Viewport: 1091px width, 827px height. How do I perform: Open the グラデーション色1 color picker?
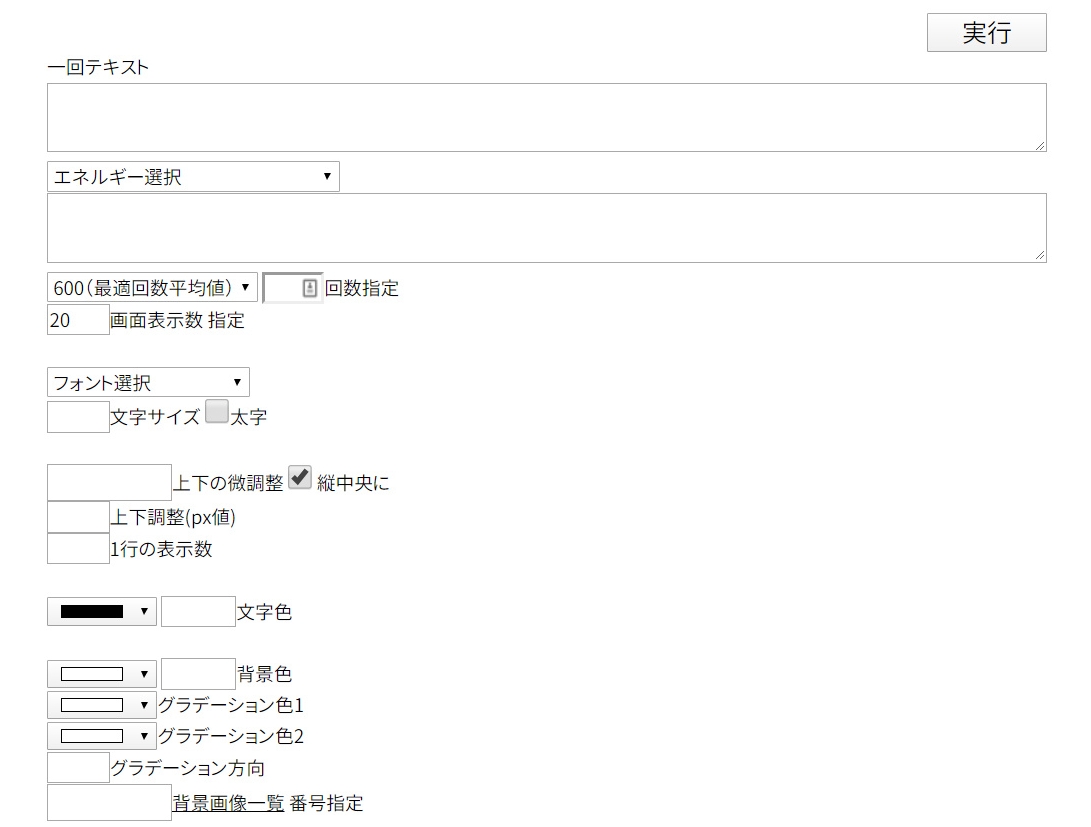102,705
